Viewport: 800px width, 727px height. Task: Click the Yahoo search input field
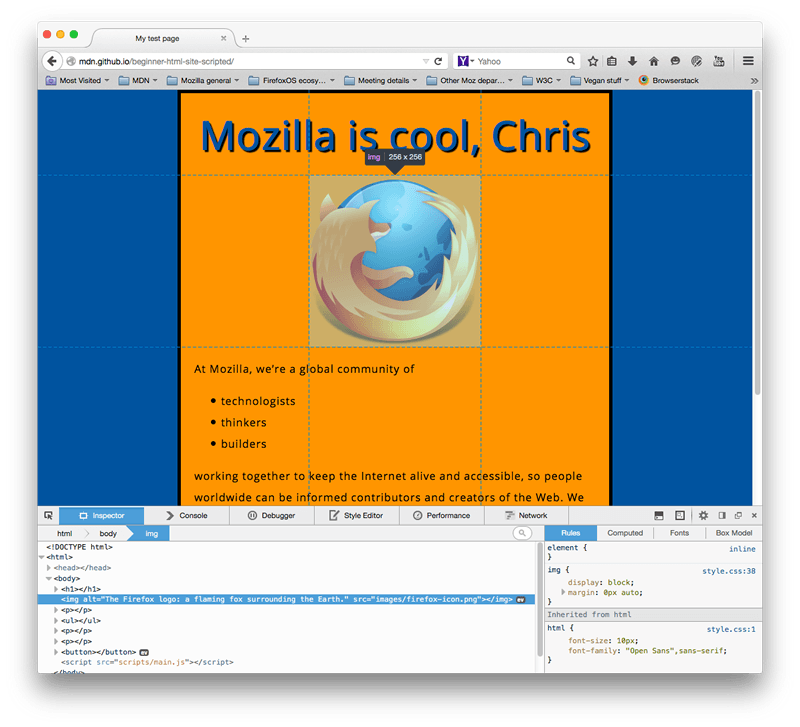[x=518, y=61]
